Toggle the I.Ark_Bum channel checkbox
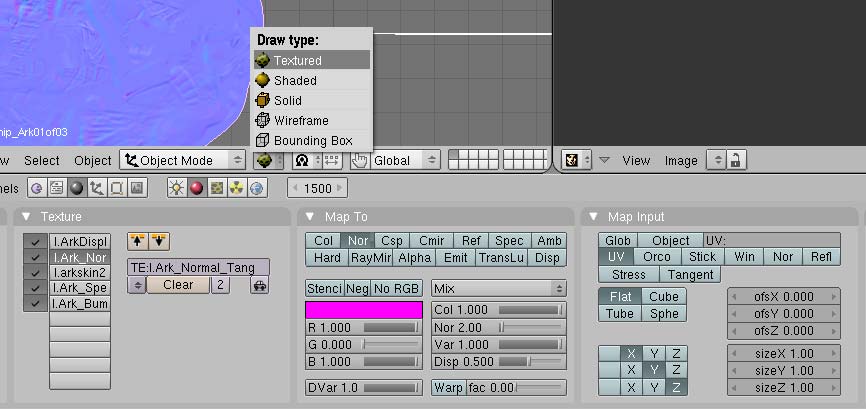This screenshot has height=410, width=866. click(36, 303)
